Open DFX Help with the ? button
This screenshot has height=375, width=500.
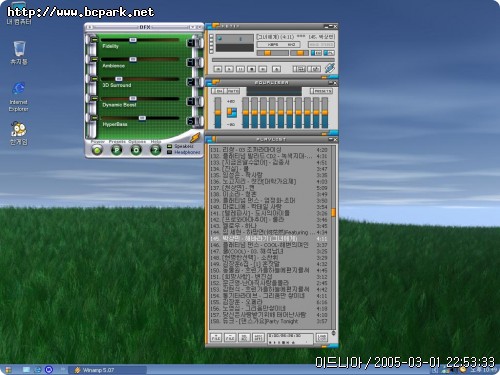[155, 150]
